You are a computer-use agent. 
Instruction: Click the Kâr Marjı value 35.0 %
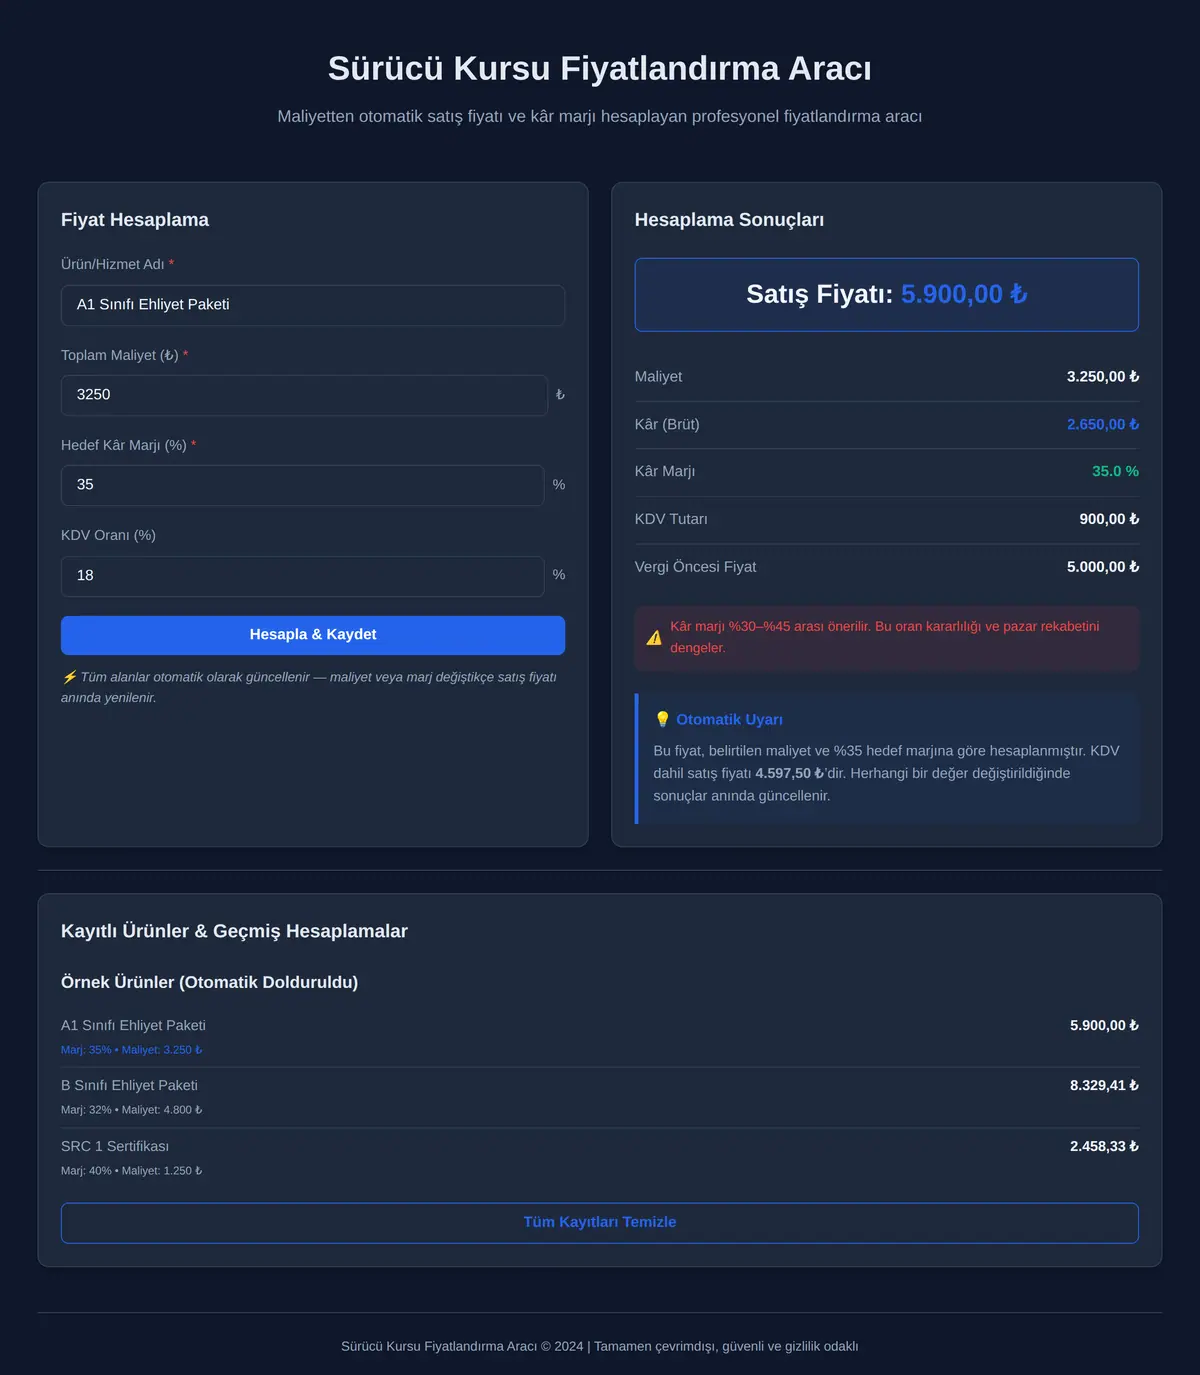[1115, 472]
